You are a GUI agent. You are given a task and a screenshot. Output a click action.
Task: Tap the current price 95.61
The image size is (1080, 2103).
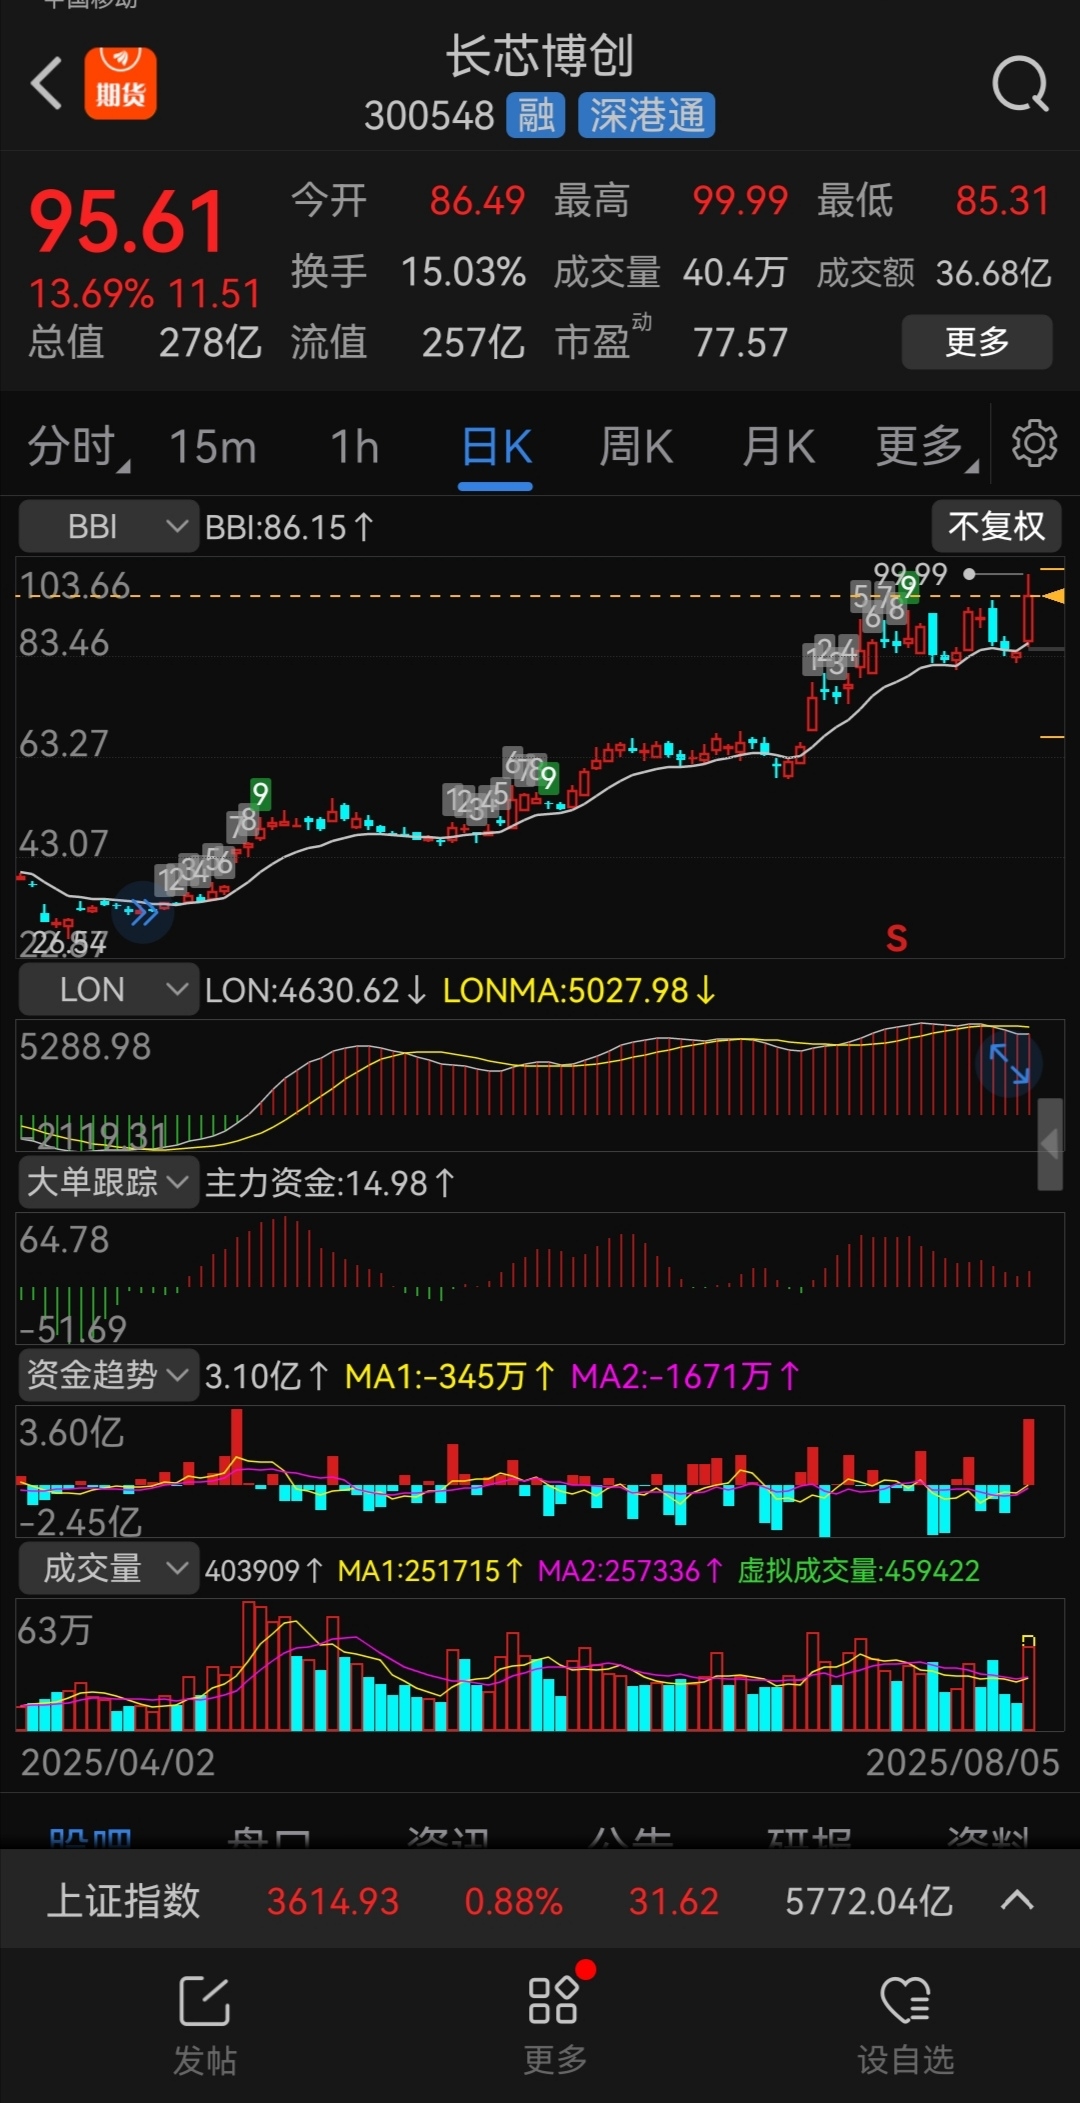pos(128,222)
